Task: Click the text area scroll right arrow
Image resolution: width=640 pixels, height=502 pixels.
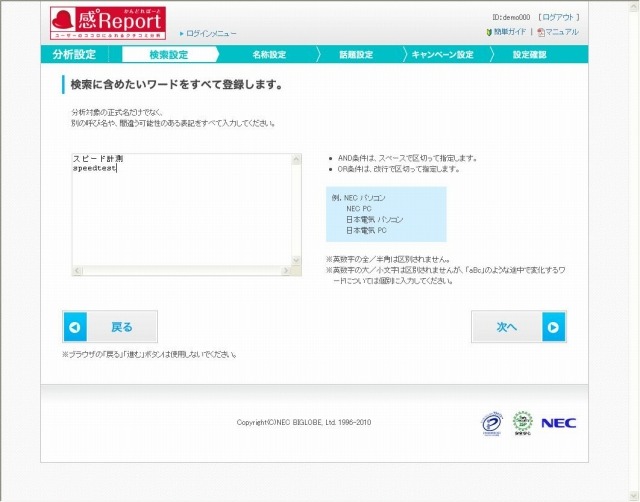Action: click(286, 271)
